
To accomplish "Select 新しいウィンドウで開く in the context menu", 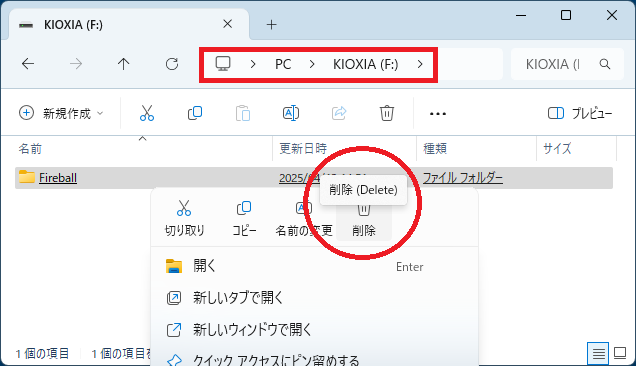I will coord(314,329).
